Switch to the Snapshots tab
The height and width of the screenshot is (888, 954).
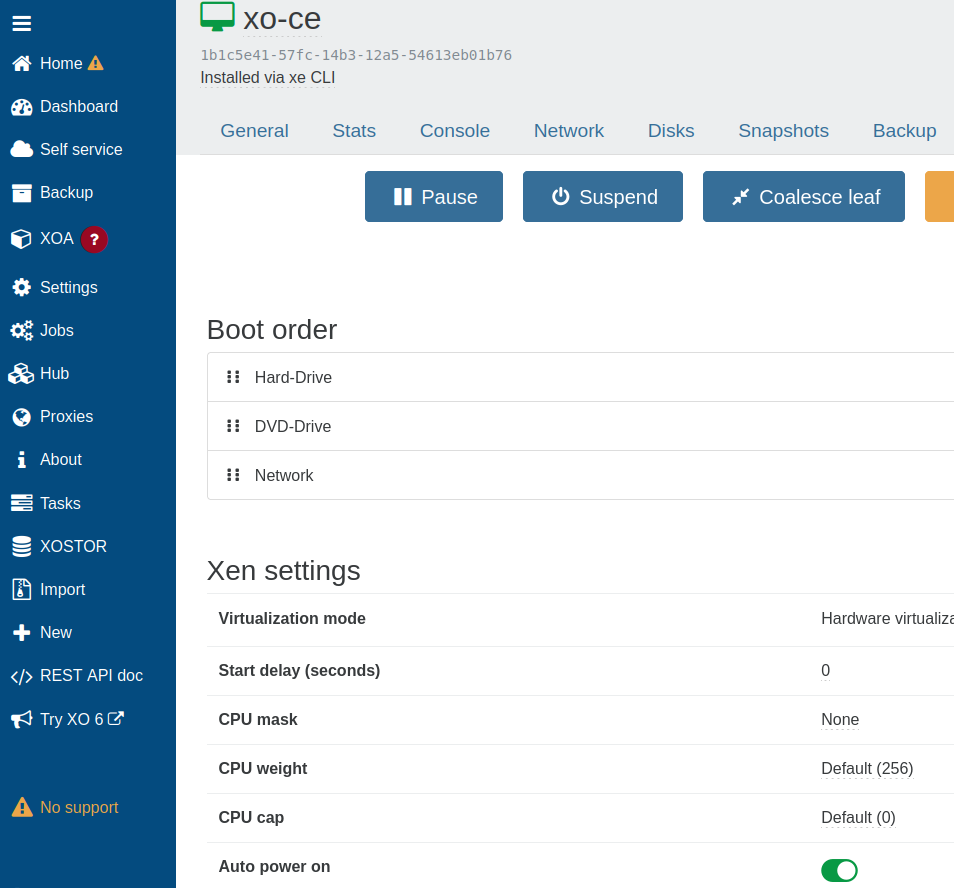tap(783, 131)
